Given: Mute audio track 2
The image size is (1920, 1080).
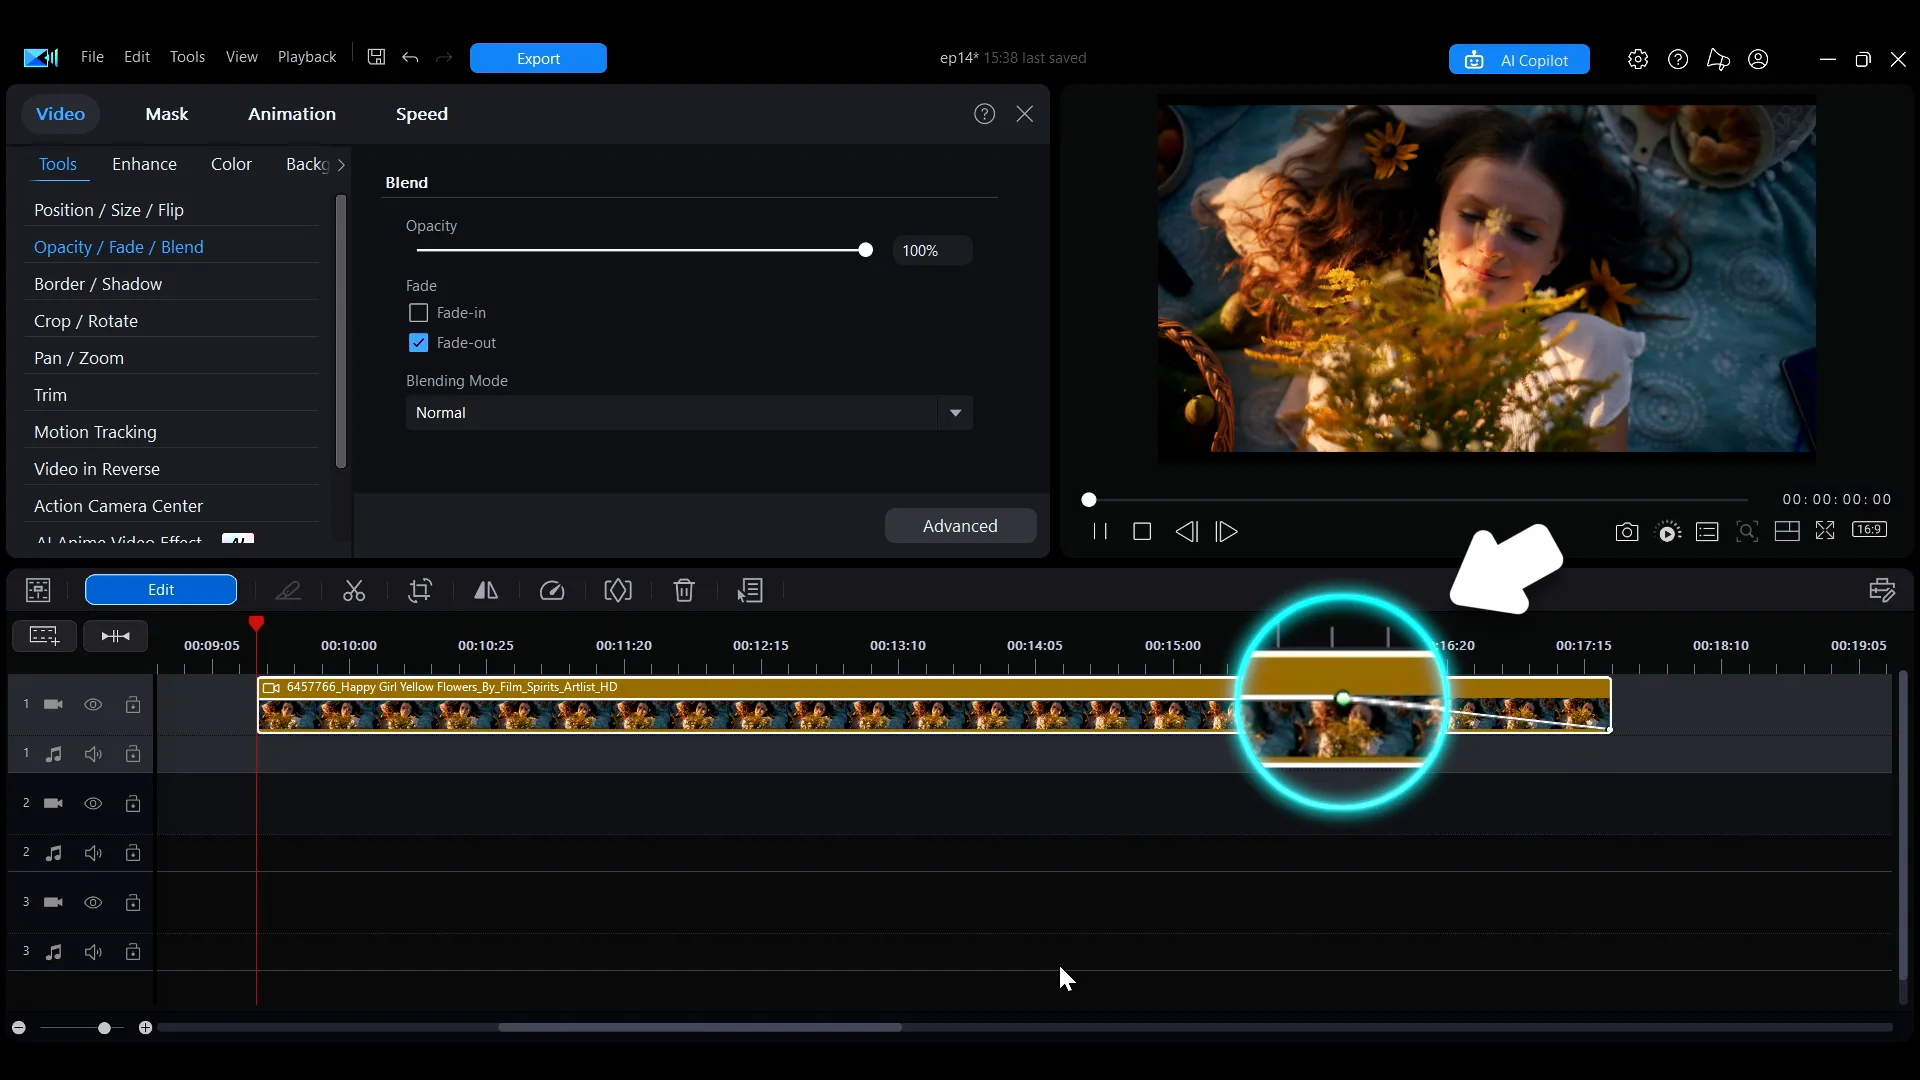Looking at the screenshot, I should coord(93,853).
